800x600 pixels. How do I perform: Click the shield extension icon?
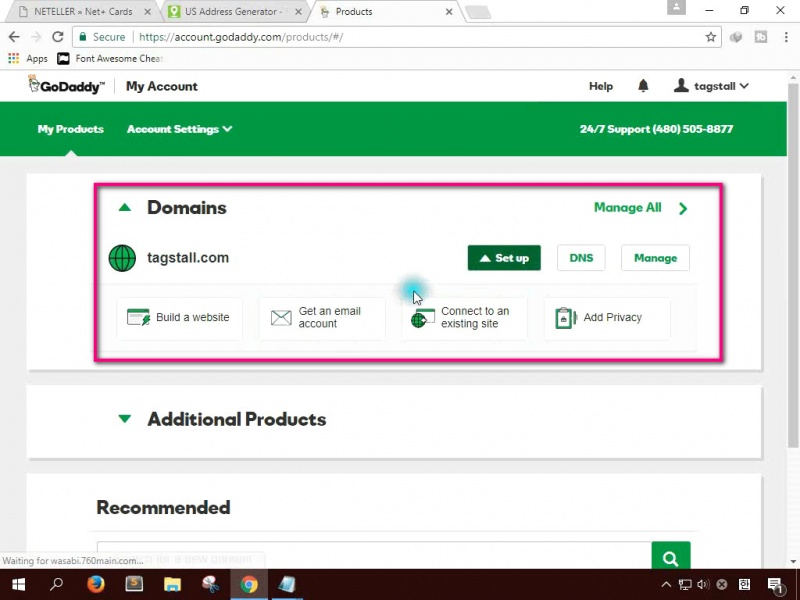pyautogui.click(x=736, y=37)
